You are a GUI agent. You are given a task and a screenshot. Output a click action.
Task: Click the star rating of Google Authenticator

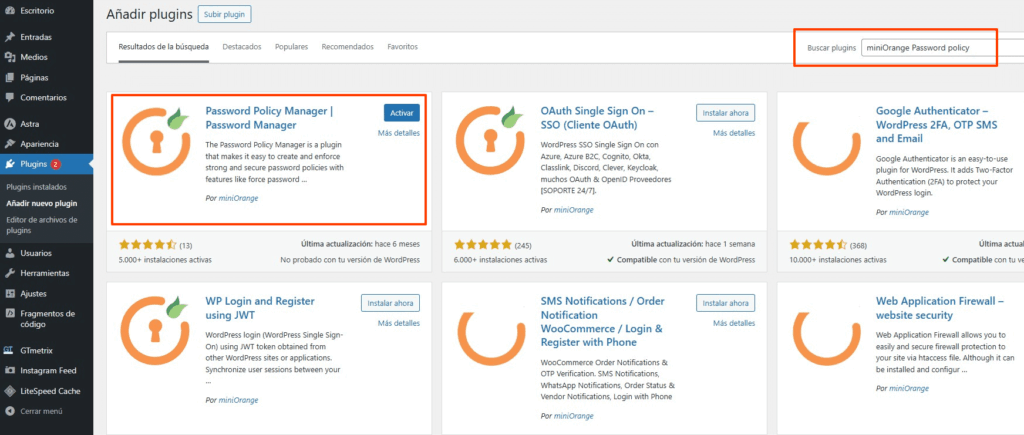(818, 245)
